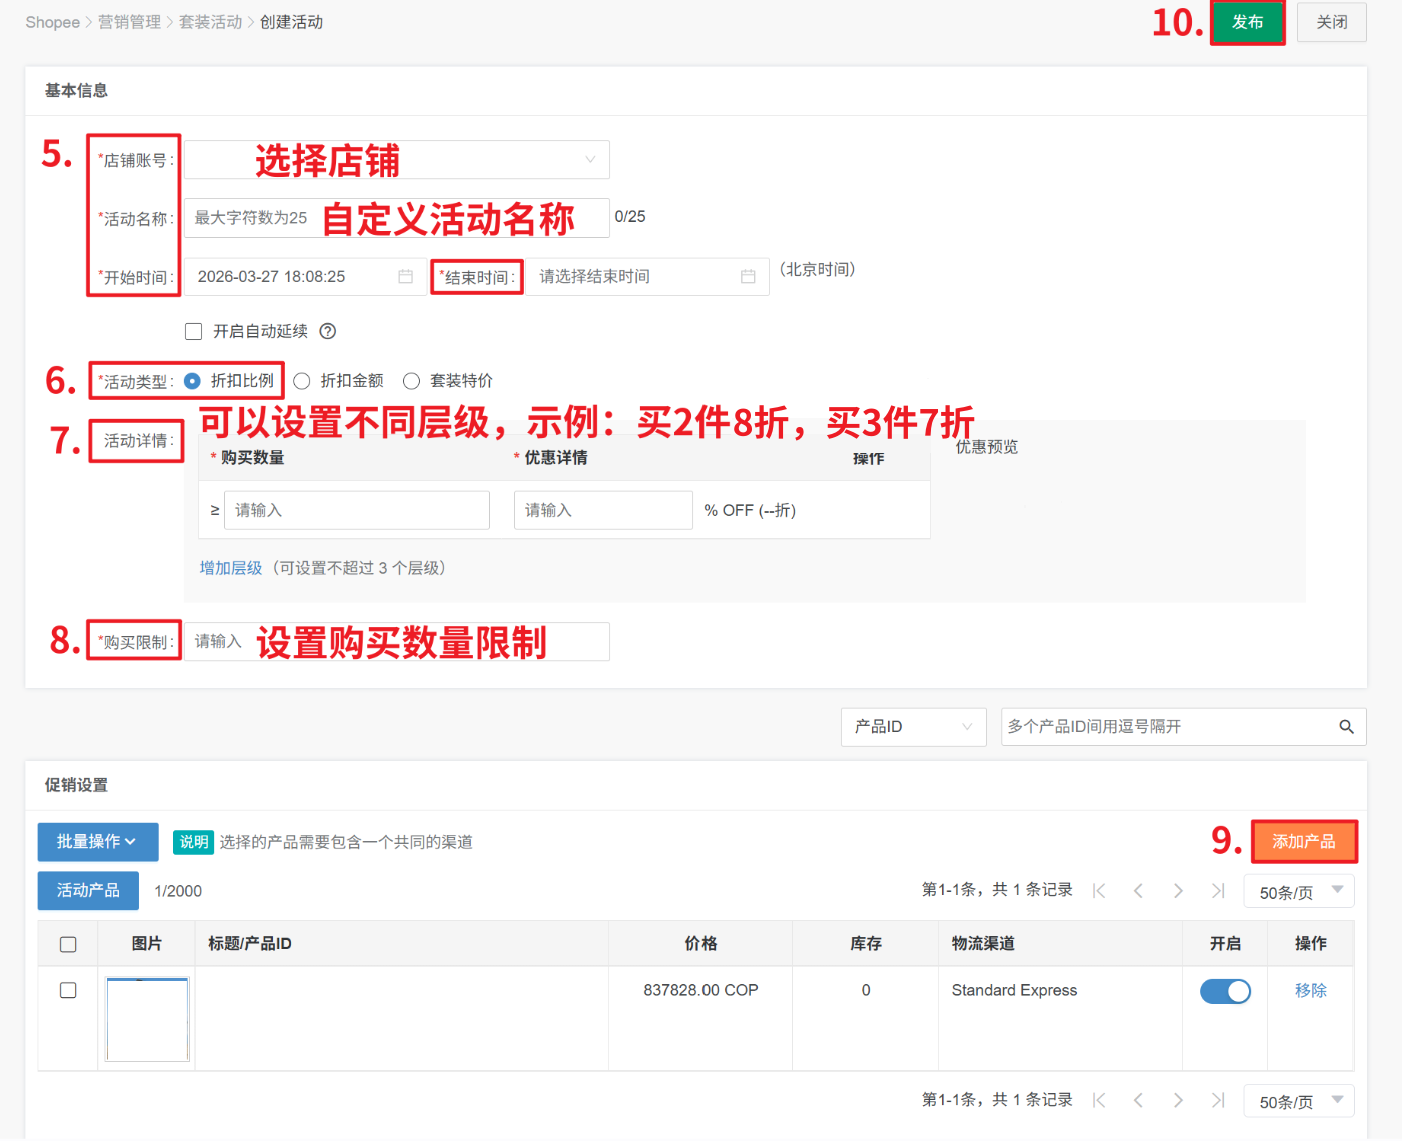
Task: Toggle the 开启 switch for the product row
Action: [x=1225, y=991]
